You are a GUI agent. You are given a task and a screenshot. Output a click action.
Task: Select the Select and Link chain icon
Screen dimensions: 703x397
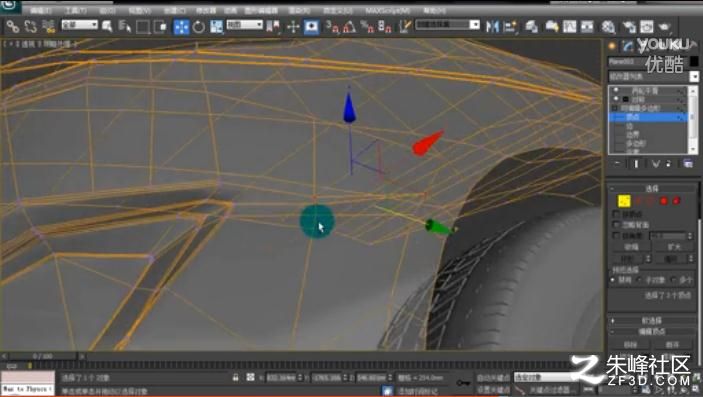coord(13,26)
